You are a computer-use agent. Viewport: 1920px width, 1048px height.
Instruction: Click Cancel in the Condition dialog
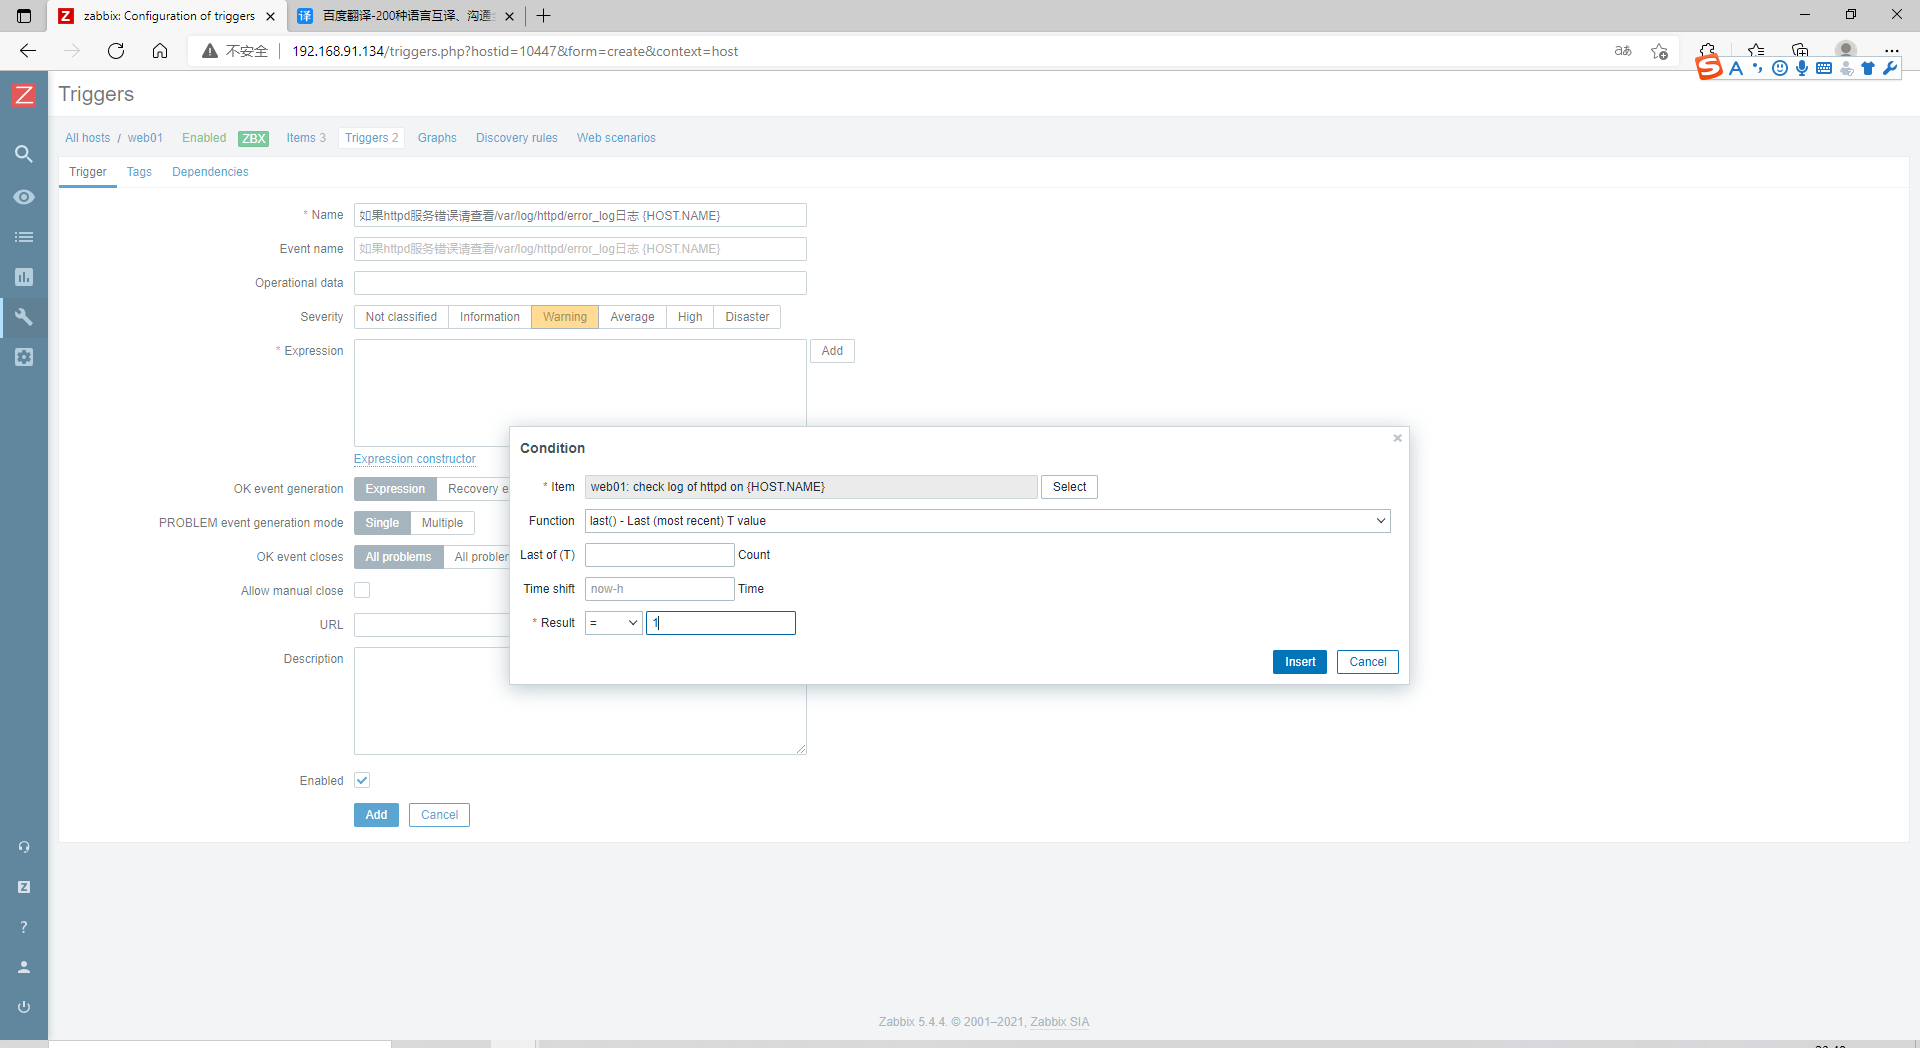pos(1368,662)
